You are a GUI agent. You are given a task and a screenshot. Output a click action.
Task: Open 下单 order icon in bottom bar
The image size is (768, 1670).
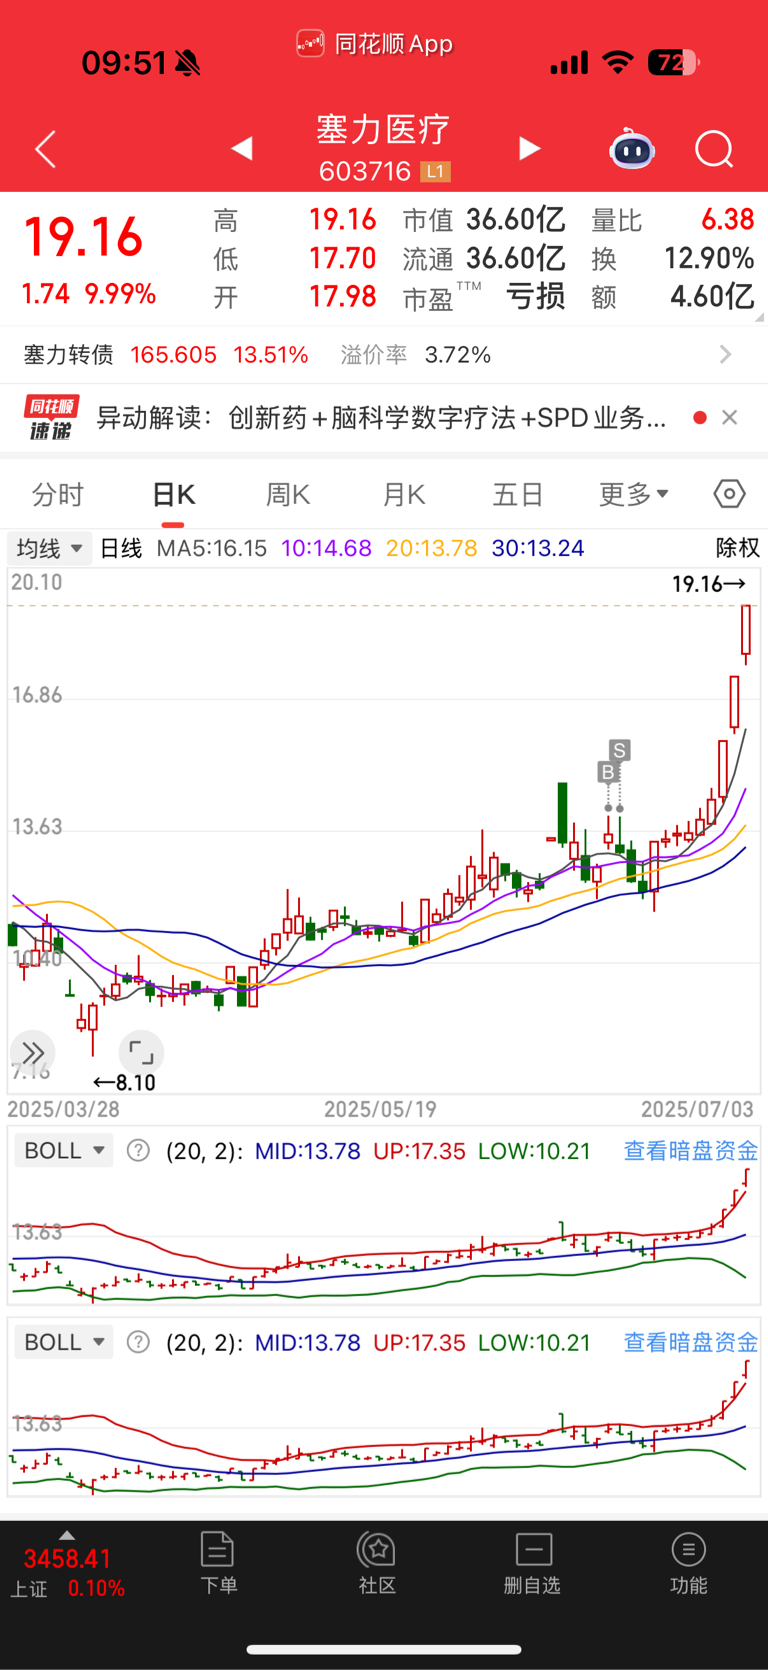pos(218,1563)
